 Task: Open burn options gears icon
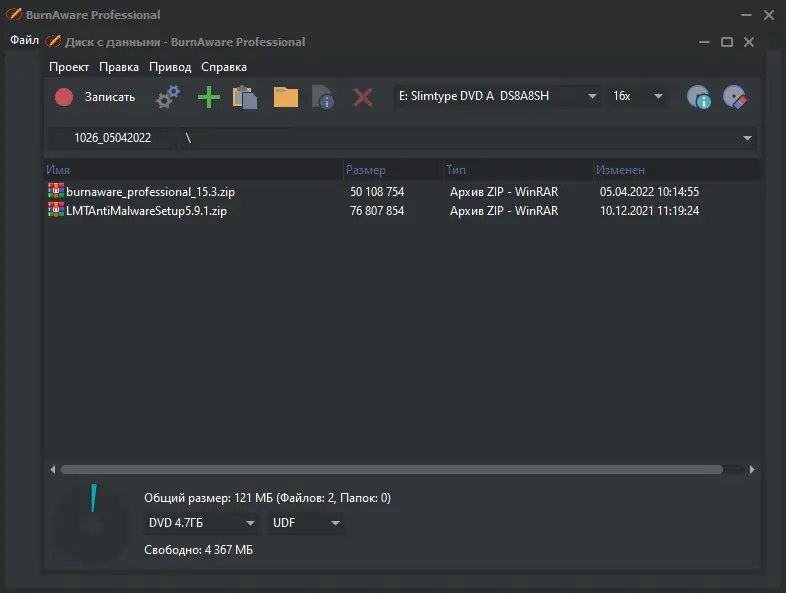(167, 97)
